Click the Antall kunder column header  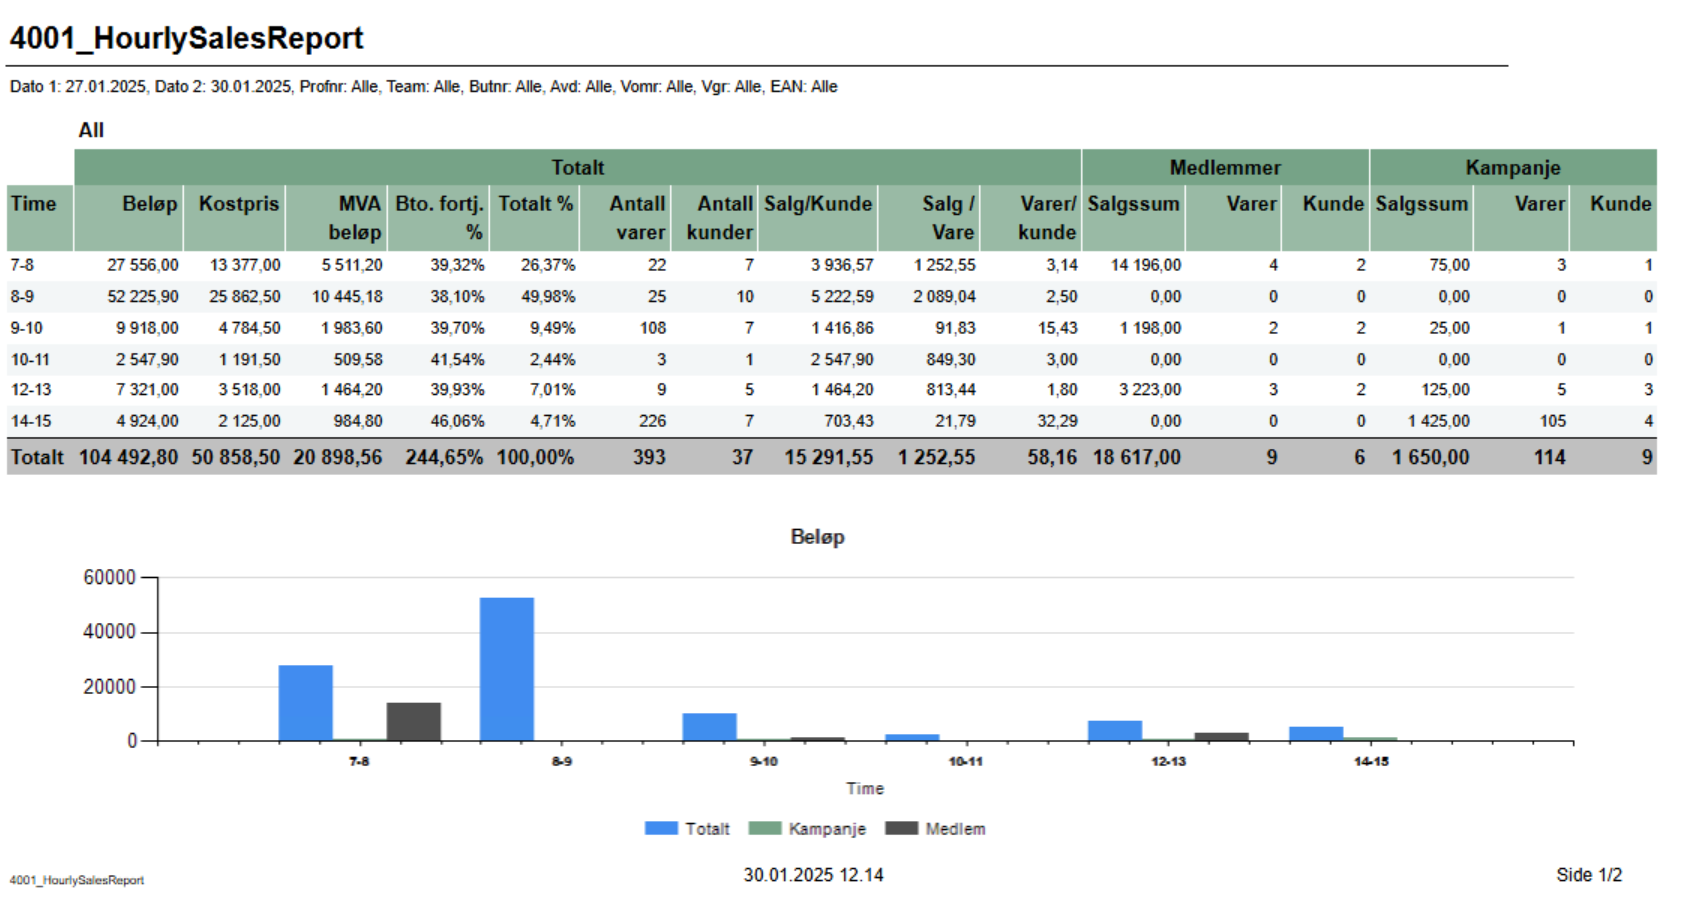pos(718,217)
